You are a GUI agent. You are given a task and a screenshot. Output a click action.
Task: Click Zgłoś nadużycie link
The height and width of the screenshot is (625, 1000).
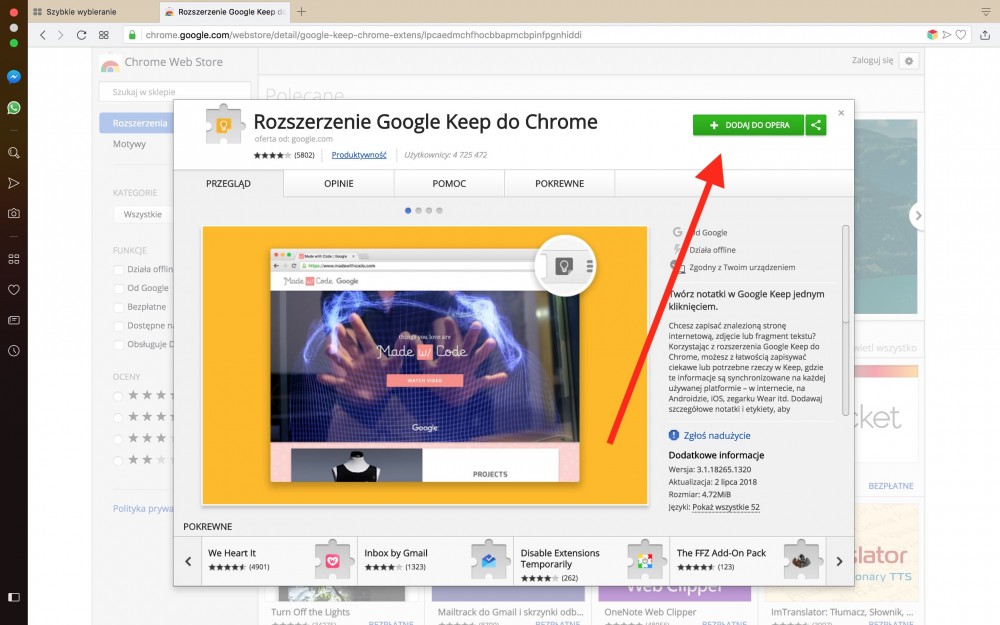click(x=717, y=436)
